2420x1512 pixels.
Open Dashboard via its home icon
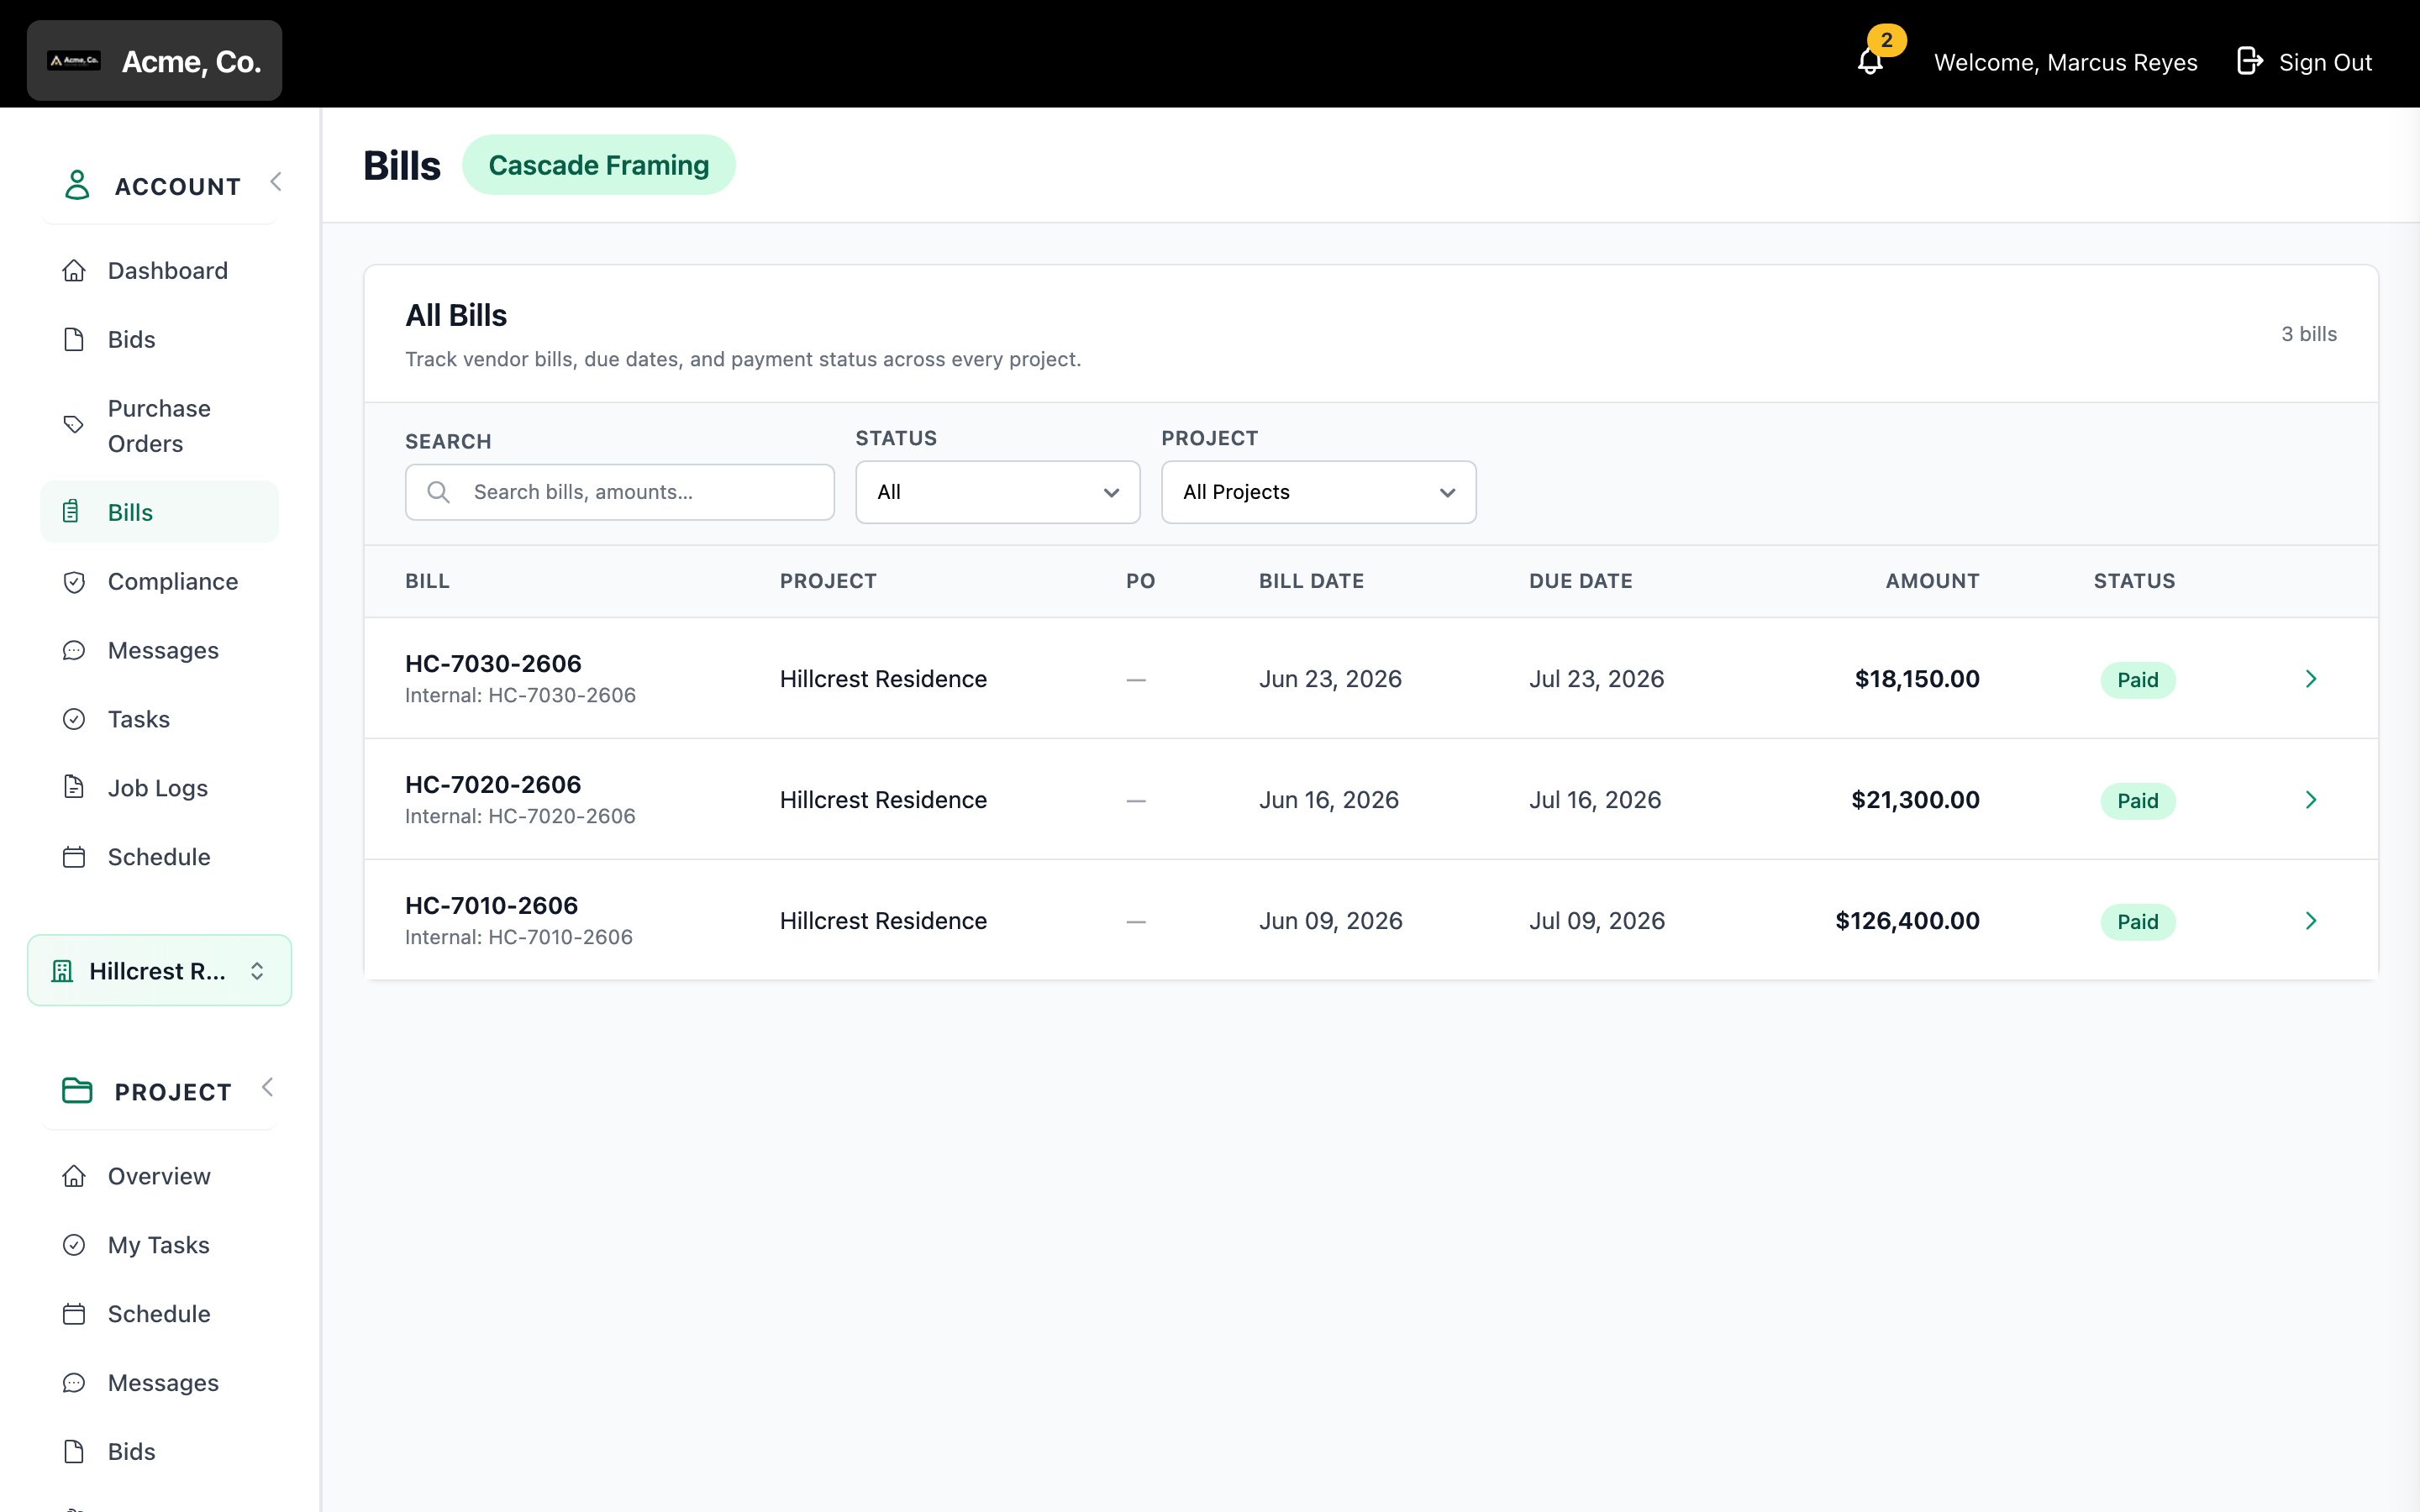[x=74, y=271]
